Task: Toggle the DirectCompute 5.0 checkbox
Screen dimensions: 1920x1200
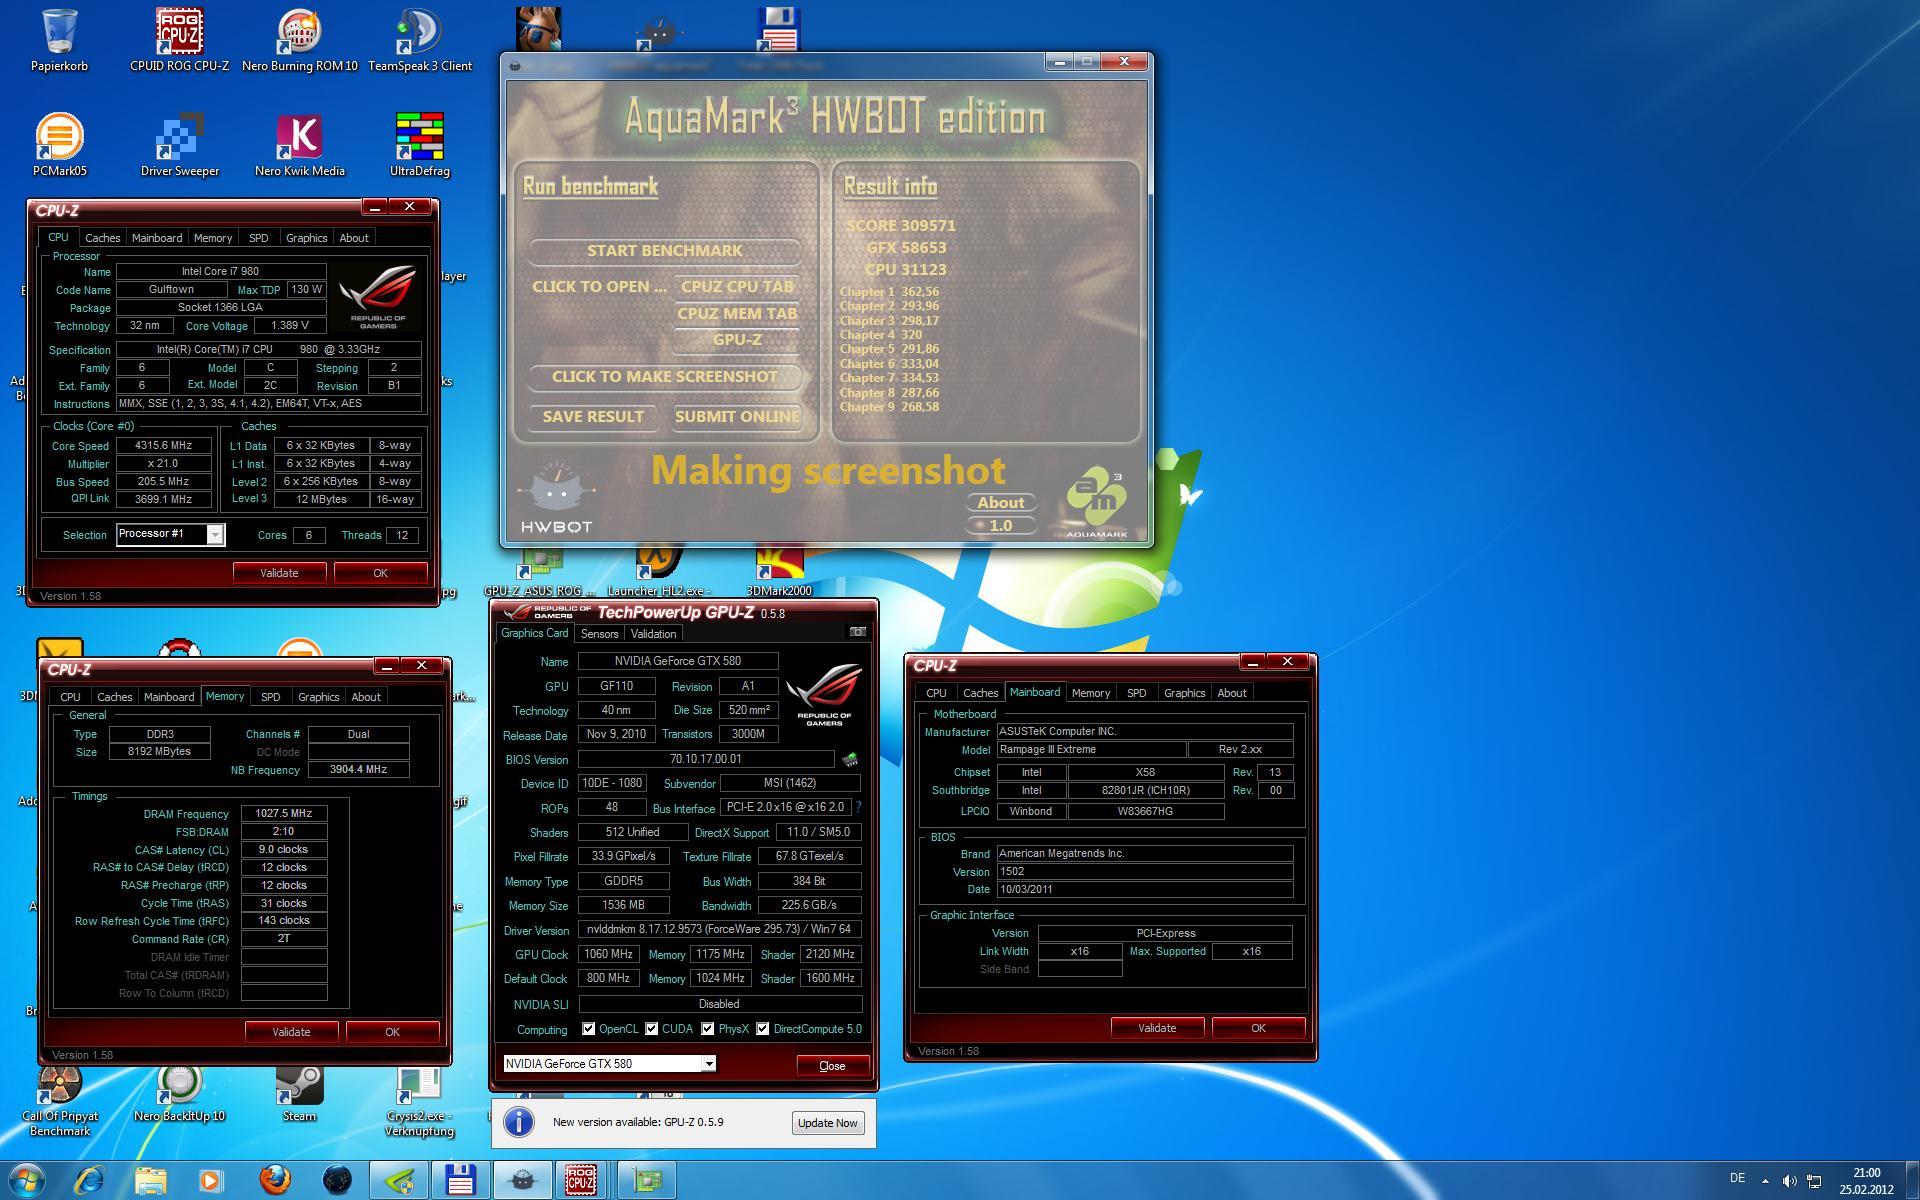Action: pos(763,1028)
